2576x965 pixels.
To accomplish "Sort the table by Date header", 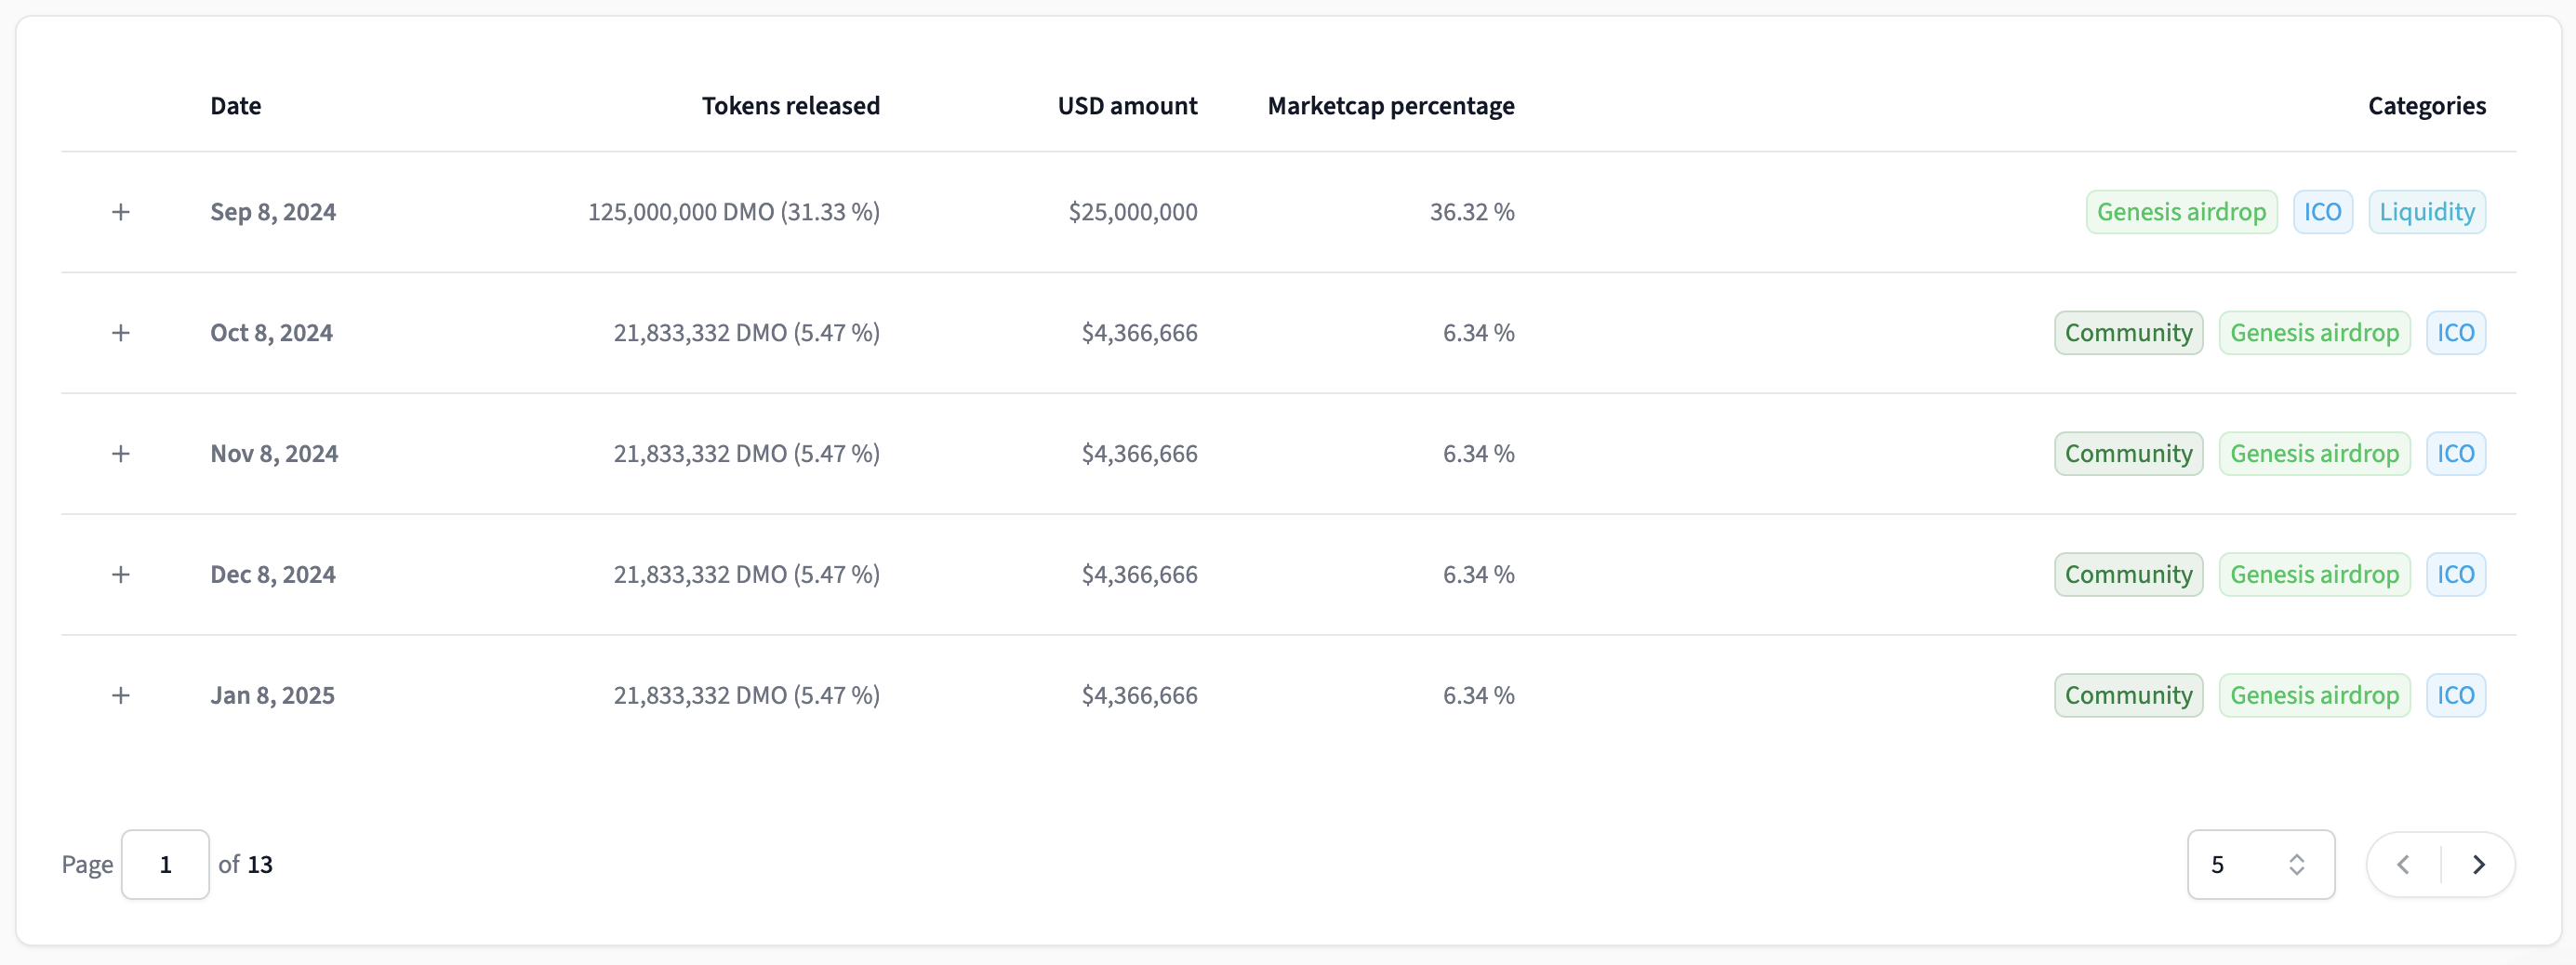I will (235, 105).
